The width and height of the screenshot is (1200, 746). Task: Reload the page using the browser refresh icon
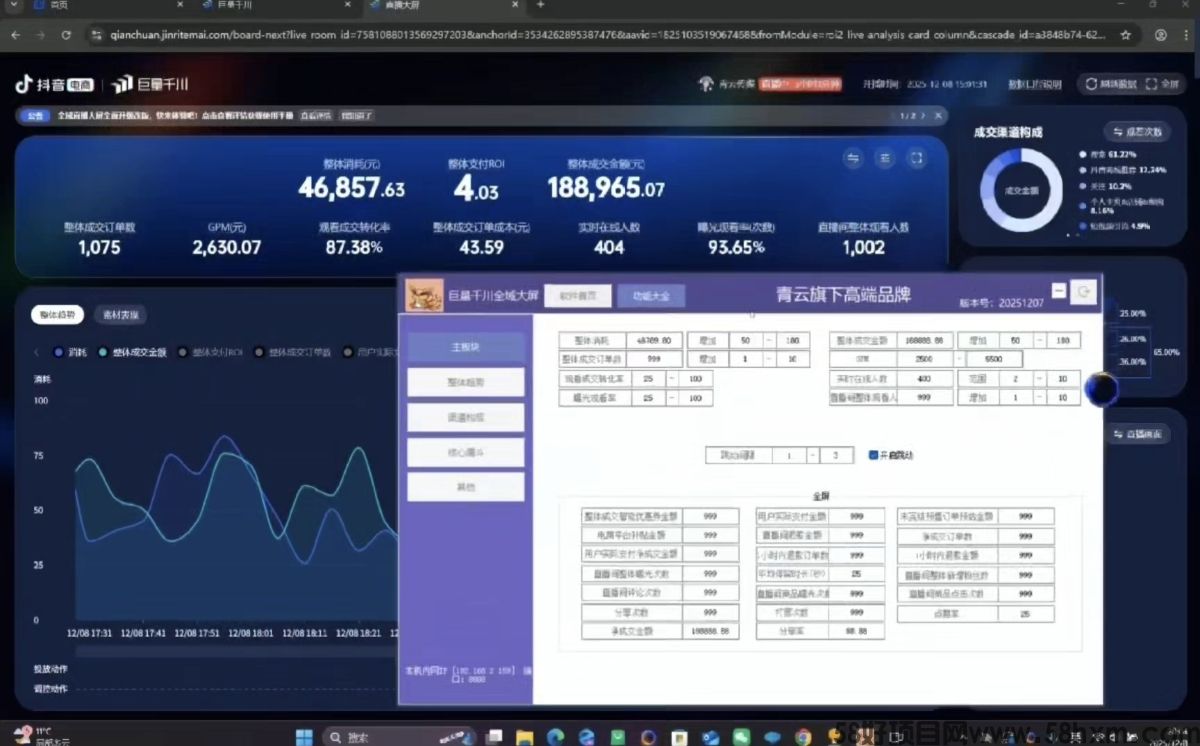click(x=66, y=35)
